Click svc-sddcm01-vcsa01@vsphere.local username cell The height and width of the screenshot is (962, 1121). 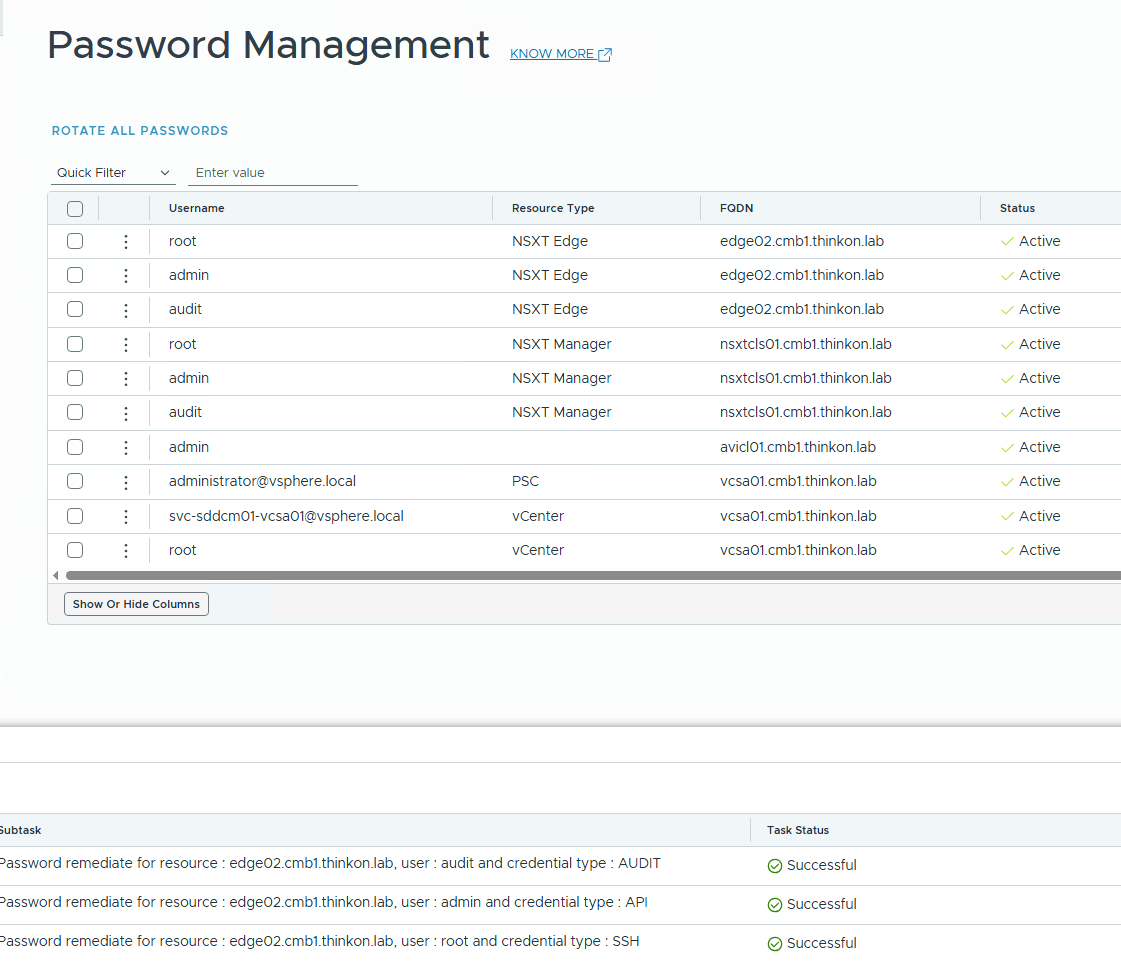point(286,516)
